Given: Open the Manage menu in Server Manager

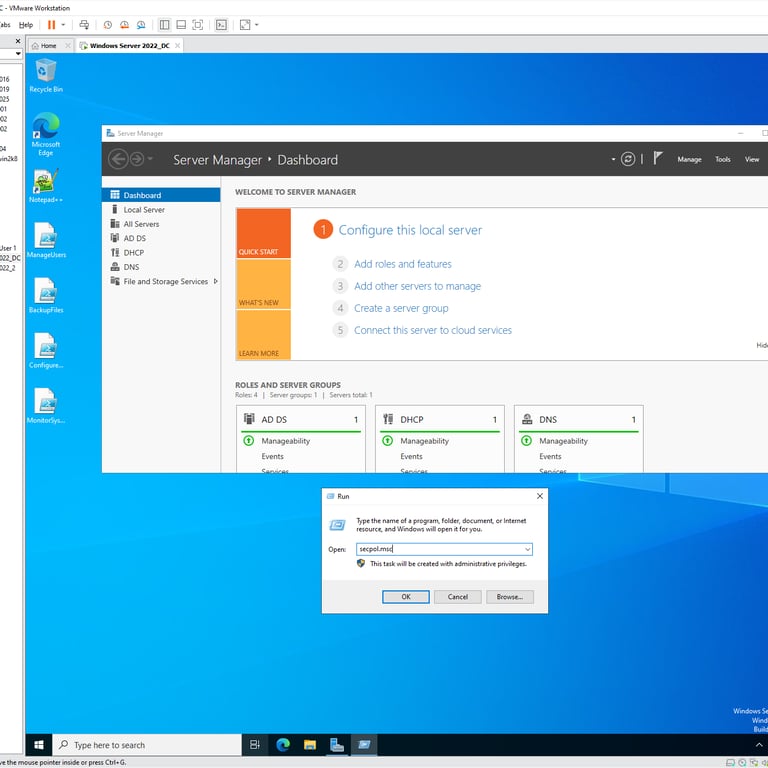Looking at the screenshot, I should tap(689, 159).
